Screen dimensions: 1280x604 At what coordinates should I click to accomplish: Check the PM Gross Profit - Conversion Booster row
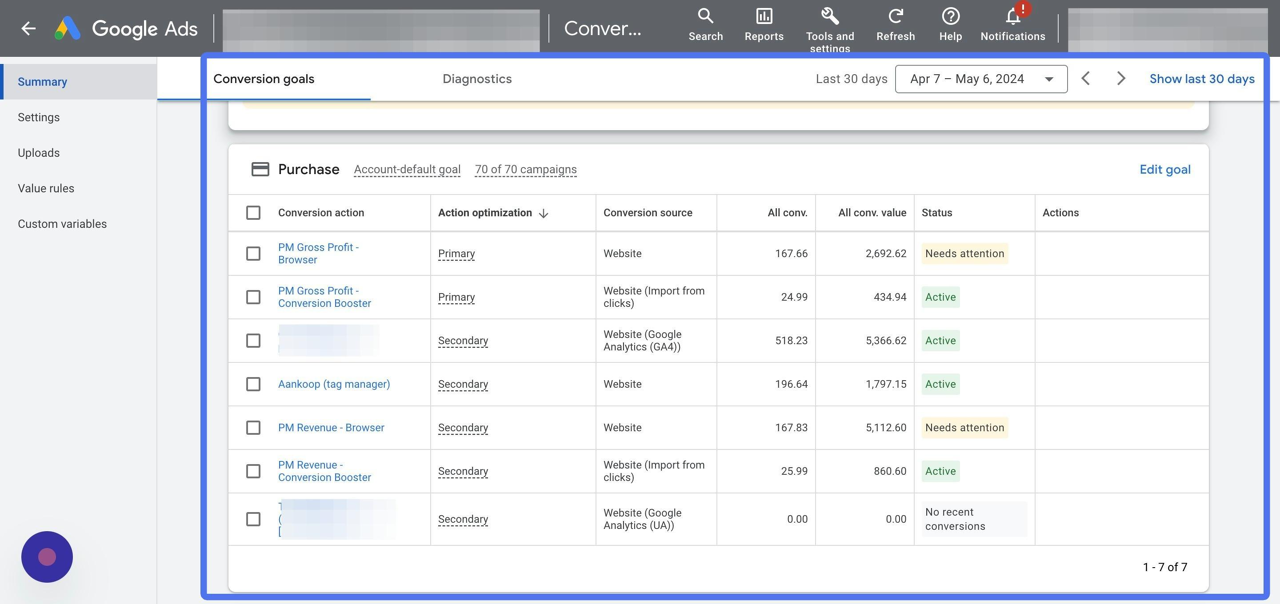[253, 297]
